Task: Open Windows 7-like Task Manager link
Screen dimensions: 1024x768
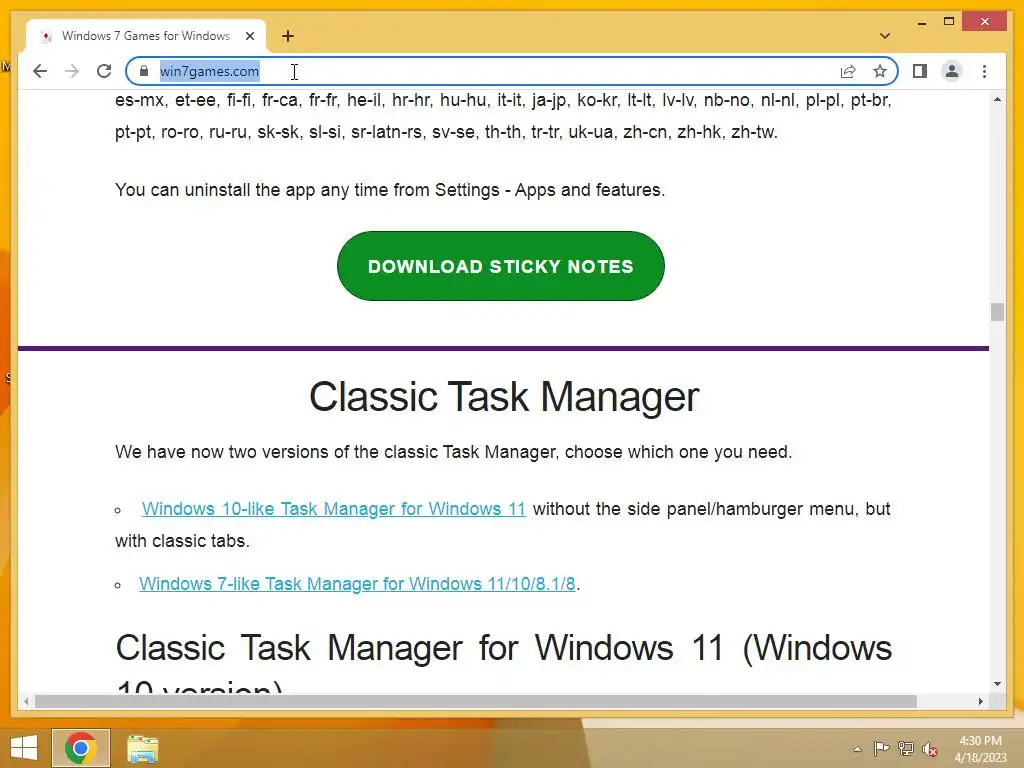Action: [x=357, y=584]
